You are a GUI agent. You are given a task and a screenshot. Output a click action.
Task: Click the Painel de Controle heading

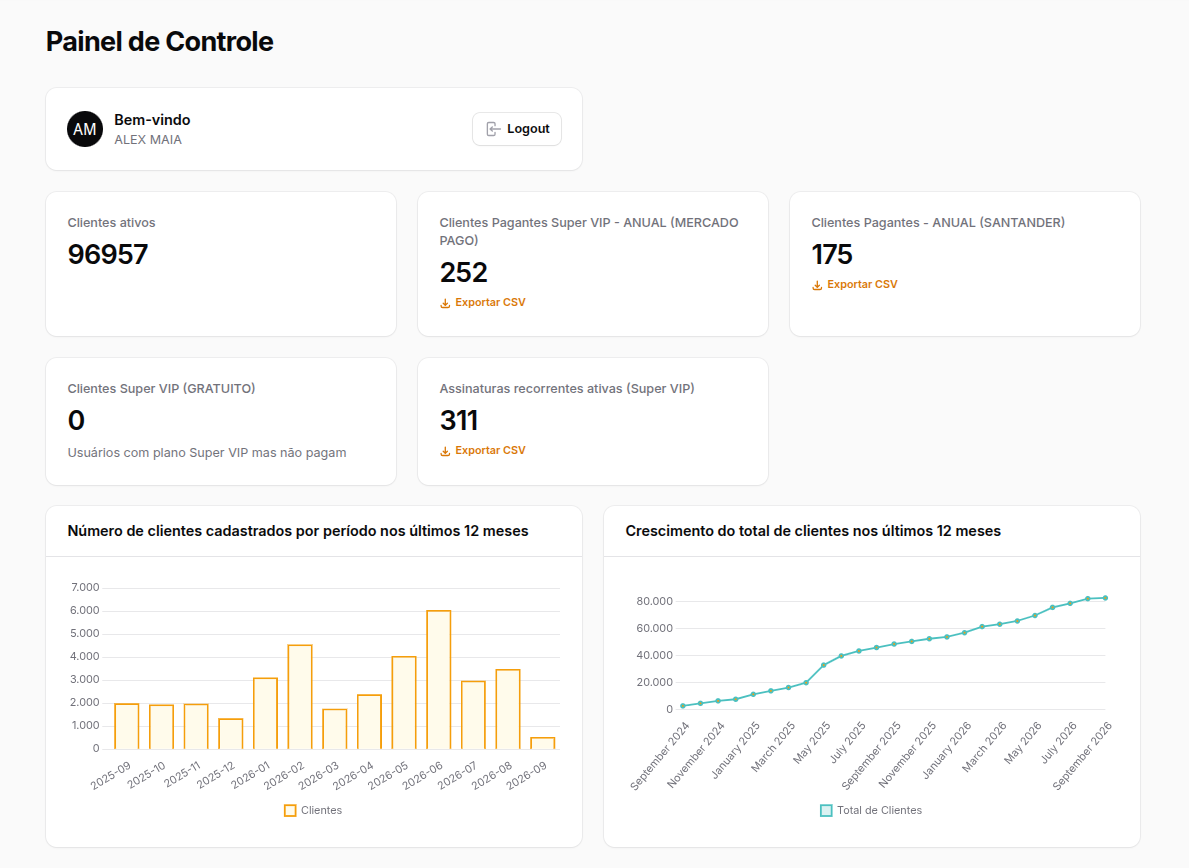159,42
